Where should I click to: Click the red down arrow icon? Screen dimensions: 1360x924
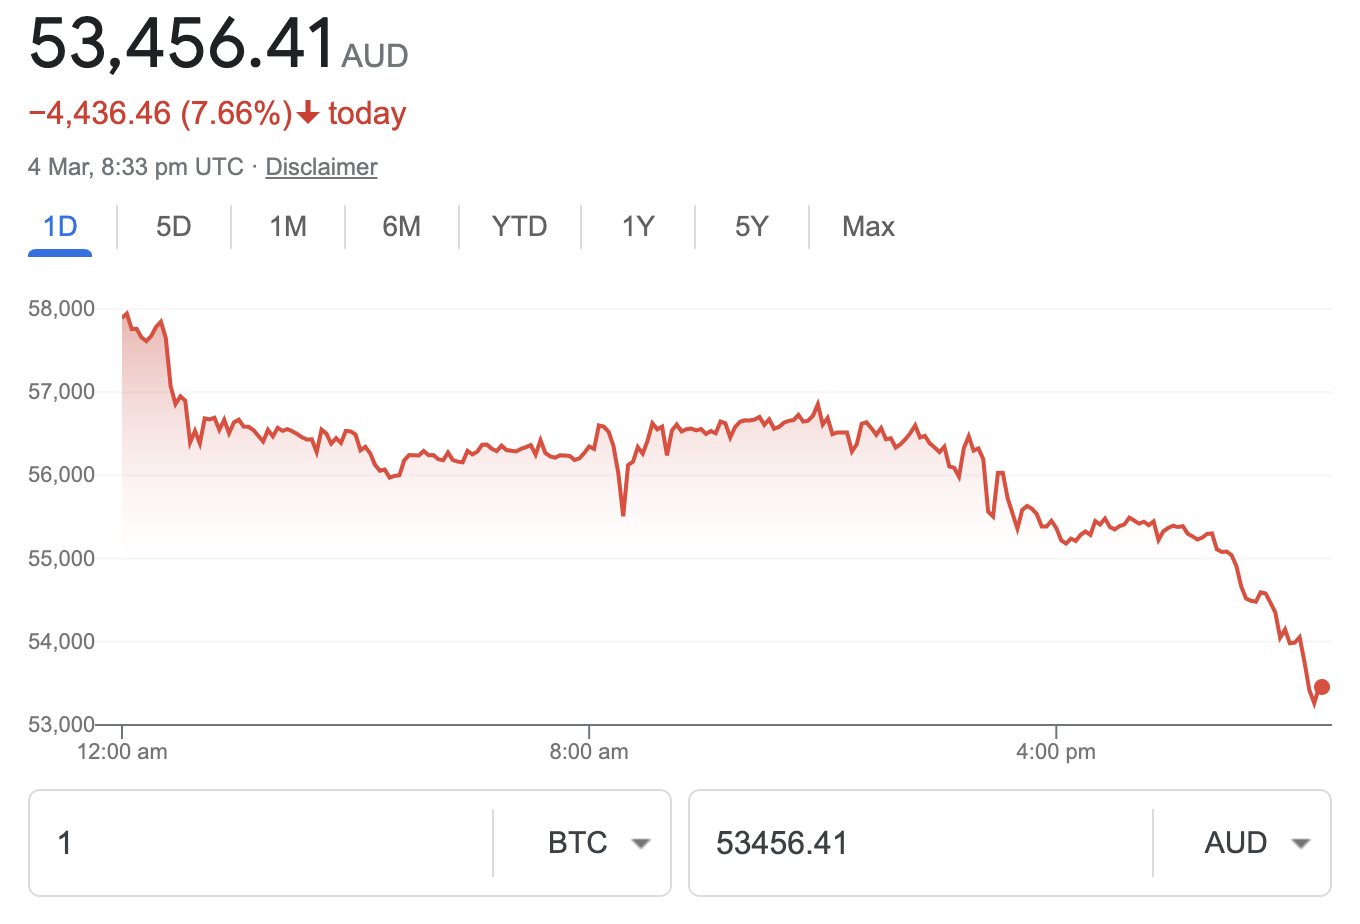pos(308,114)
